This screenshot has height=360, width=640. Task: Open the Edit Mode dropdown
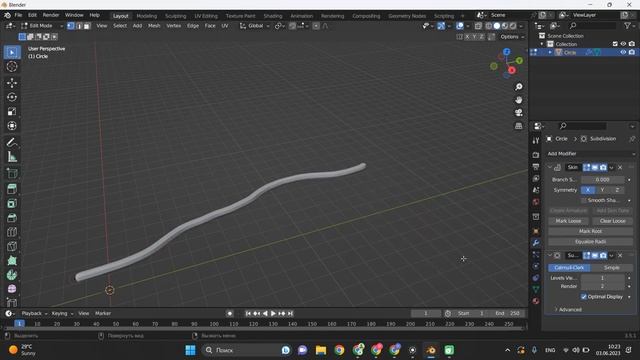pyautogui.click(x=42, y=26)
